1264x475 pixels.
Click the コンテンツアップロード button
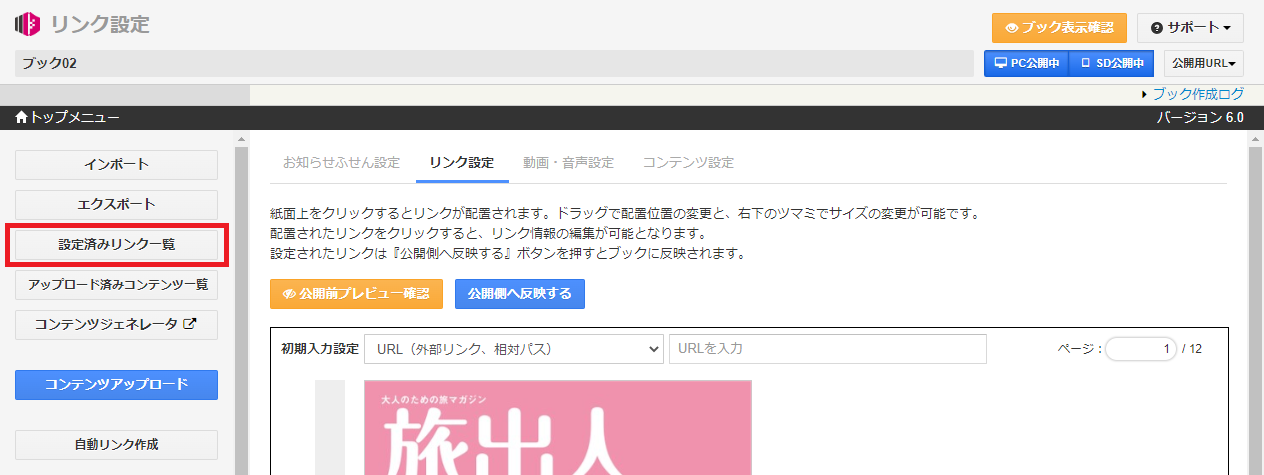116,384
